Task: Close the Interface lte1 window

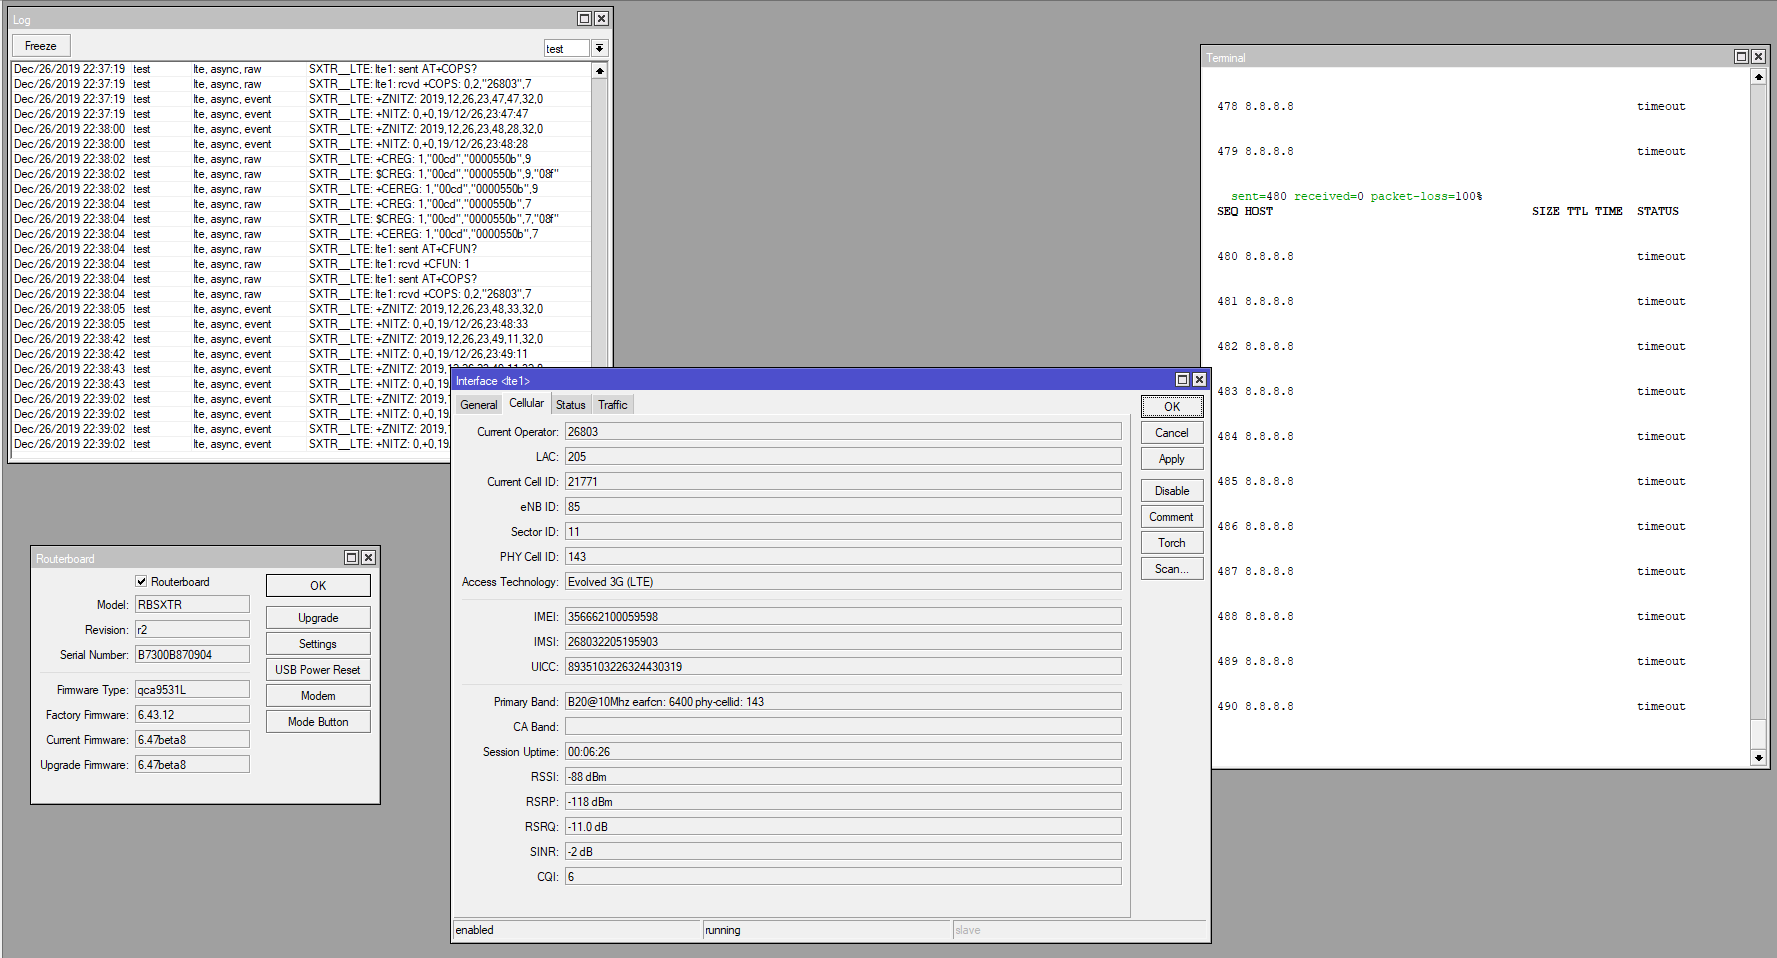Action: [1199, 380]
